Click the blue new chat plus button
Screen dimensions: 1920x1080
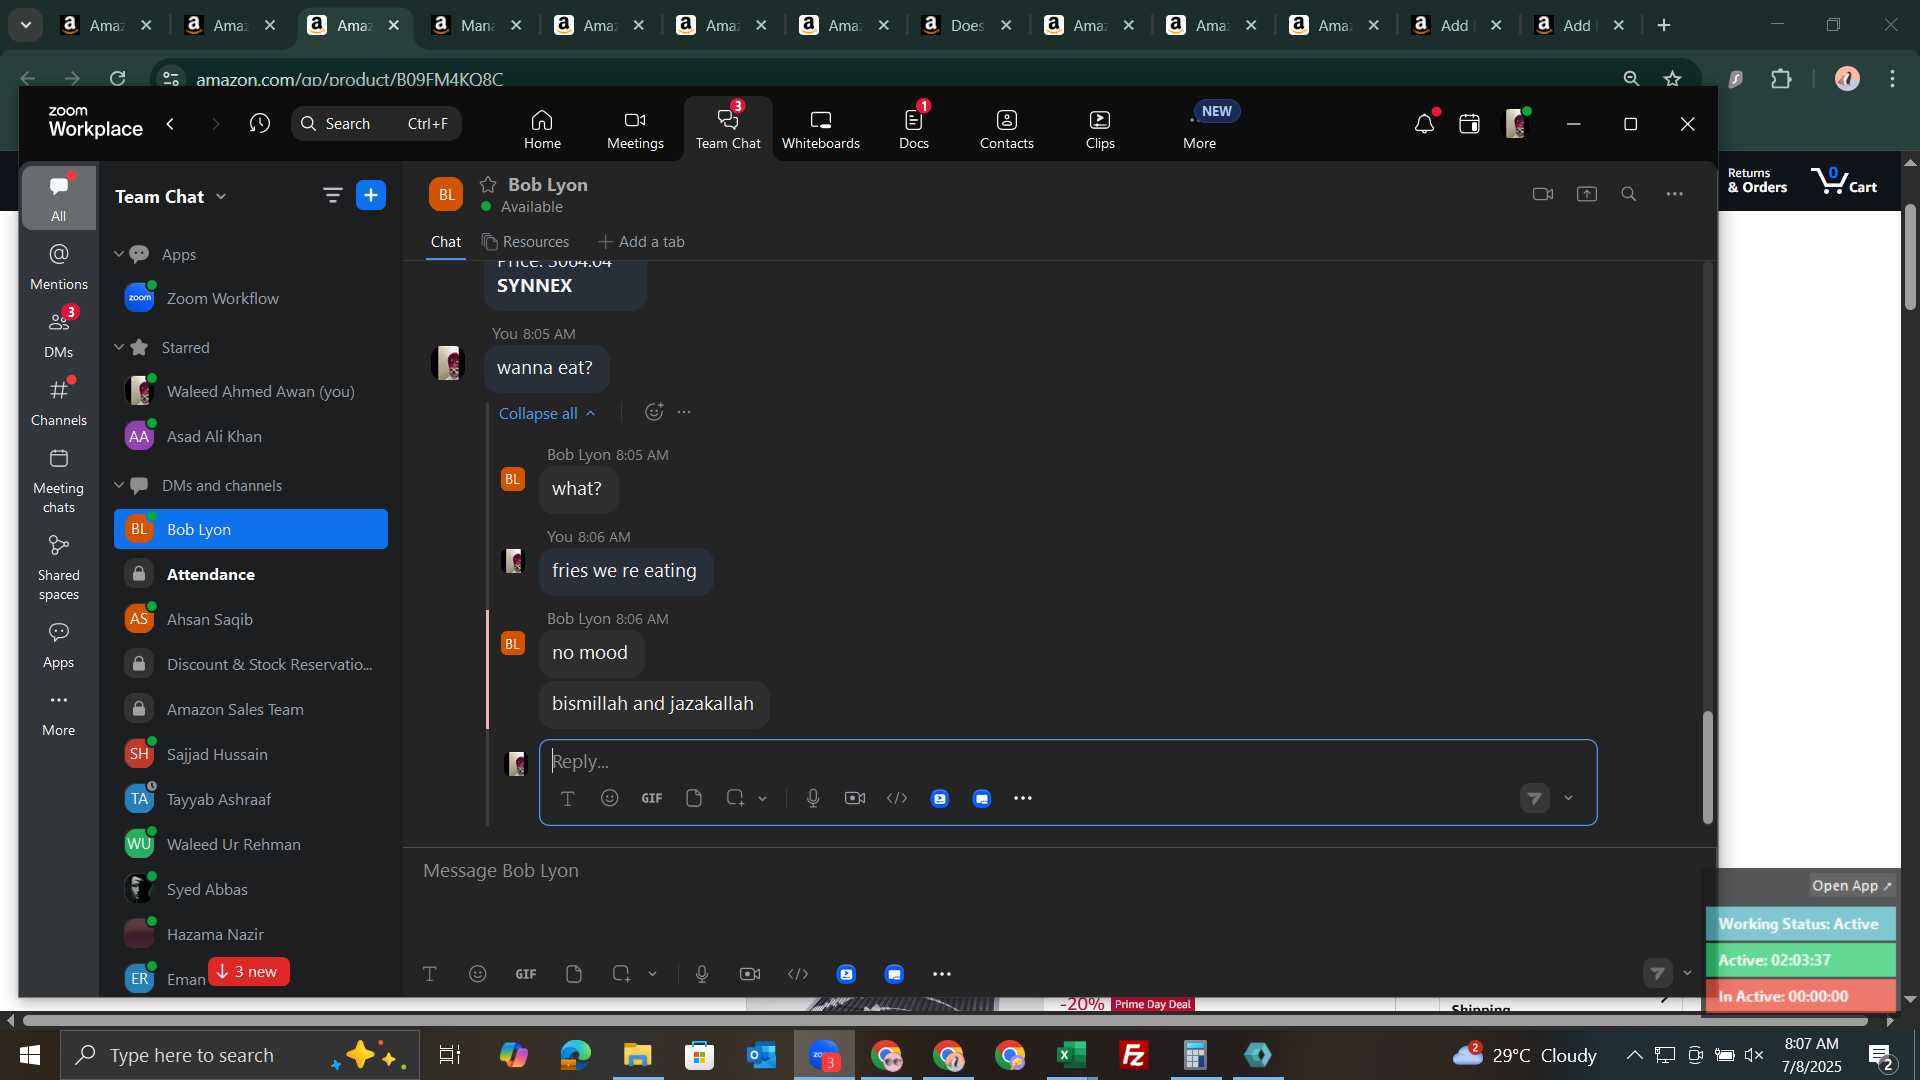(371, 196)
